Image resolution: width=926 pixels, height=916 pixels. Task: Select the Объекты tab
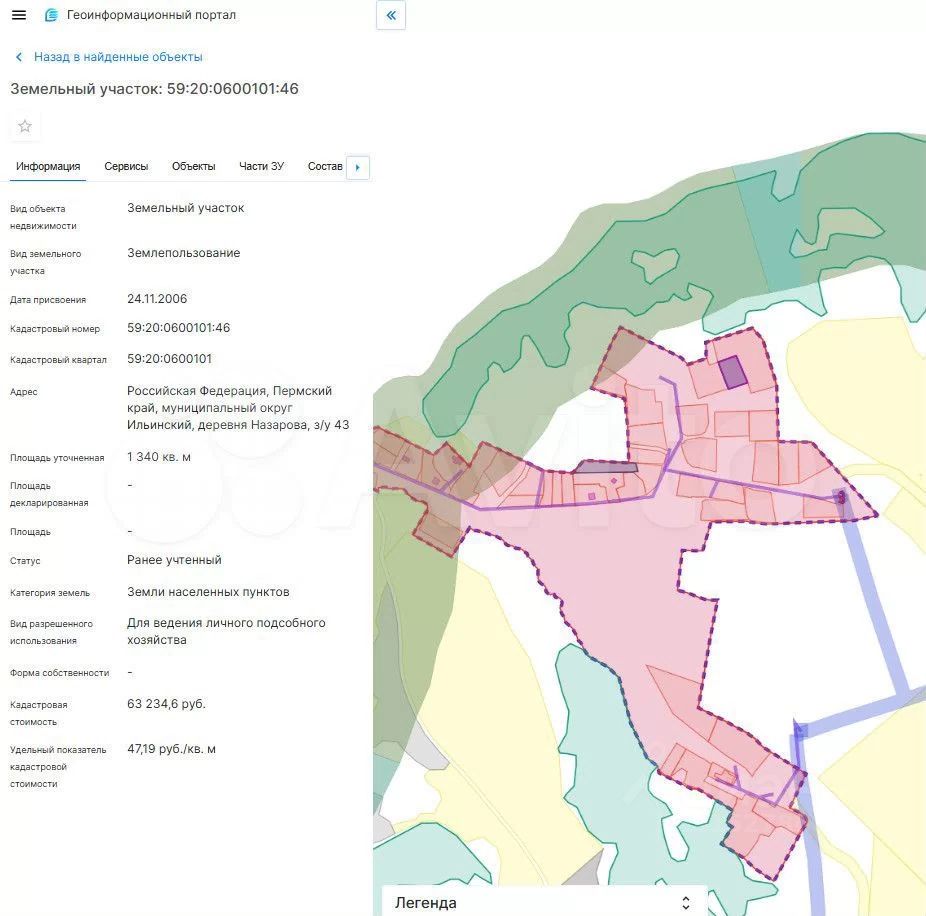[x=193, y=166]
